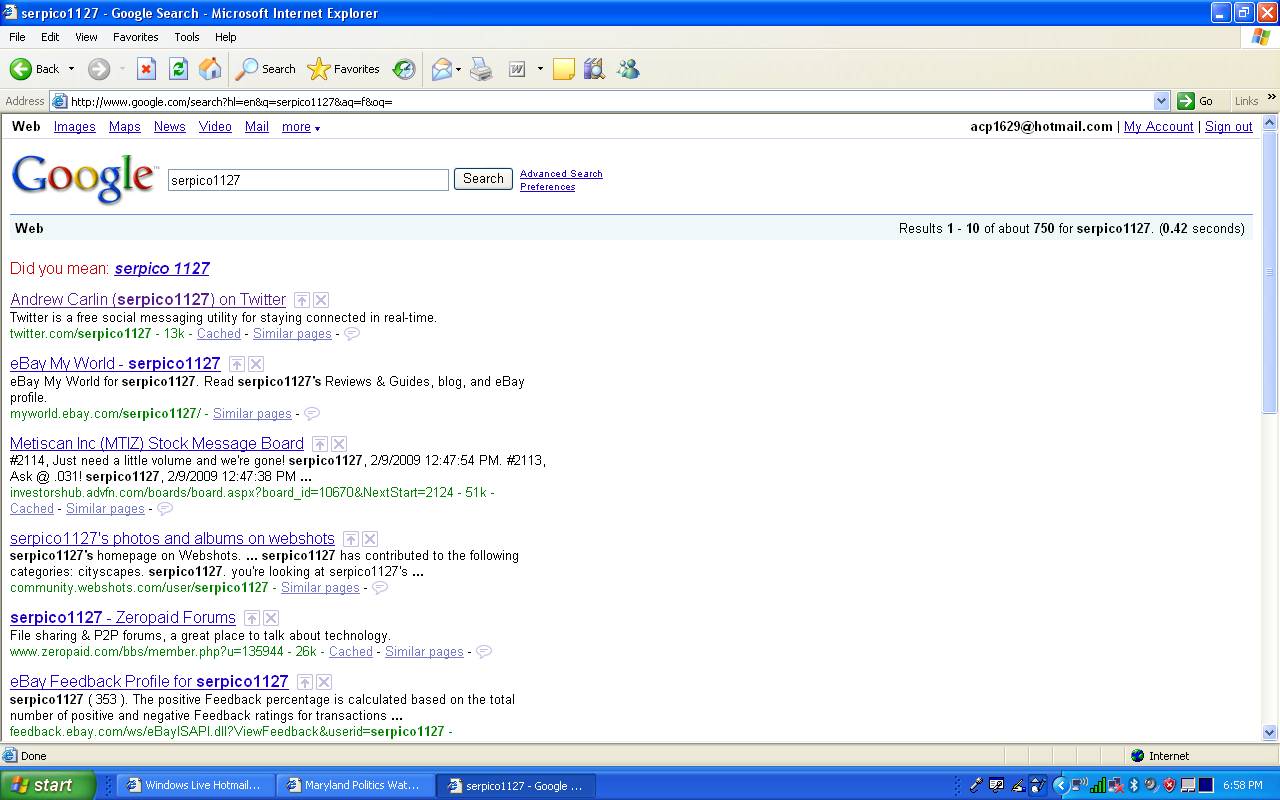Switch to Maryland Politics Watch taskbar window
This screenshot has height=800, width=1280.
click(354, 786)
